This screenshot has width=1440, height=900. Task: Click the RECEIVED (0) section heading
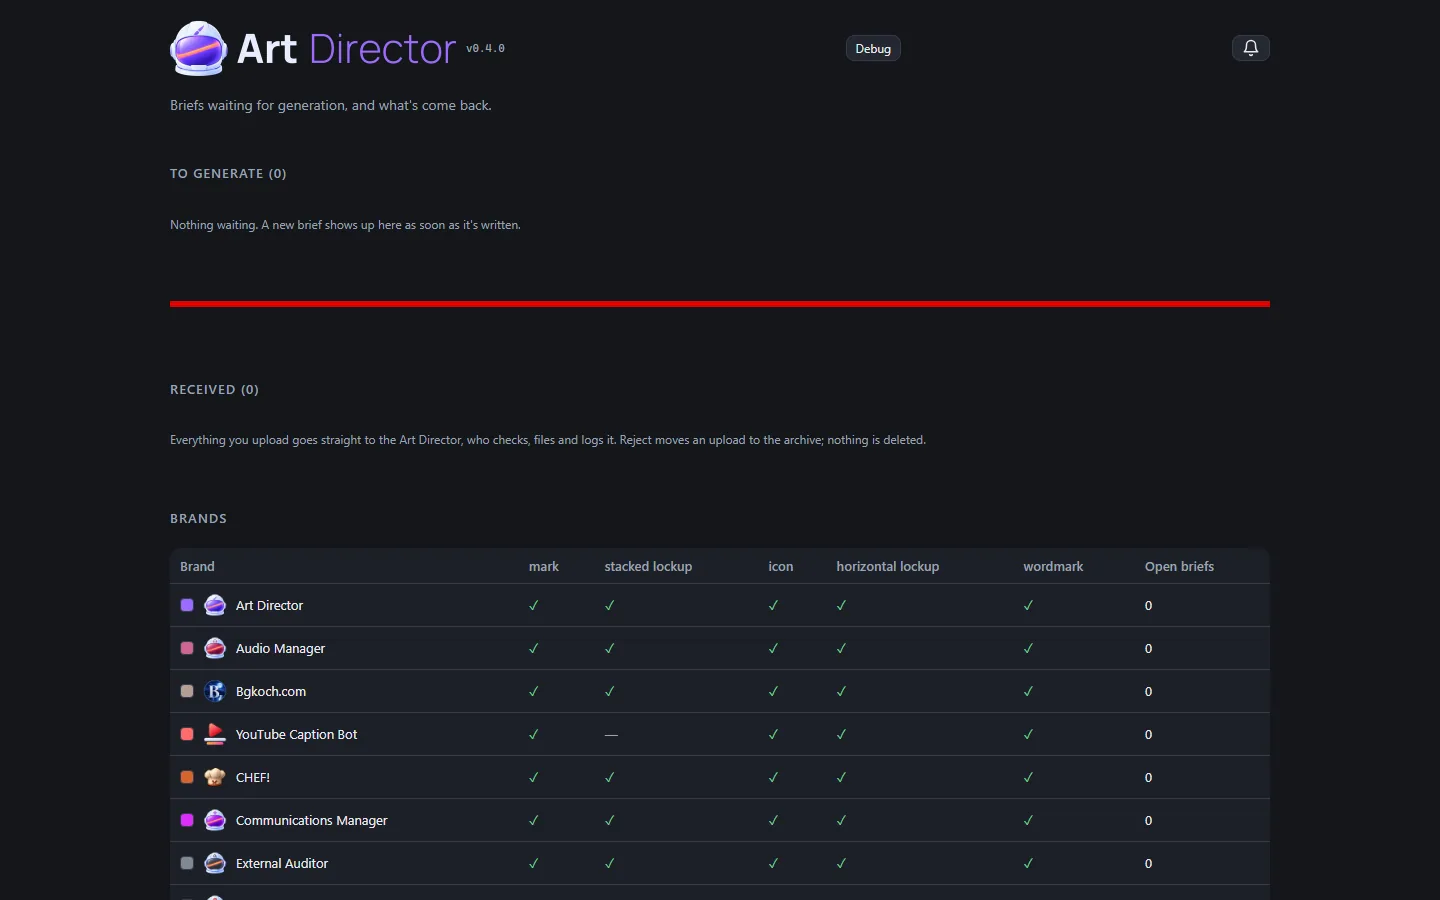point(214,389)
